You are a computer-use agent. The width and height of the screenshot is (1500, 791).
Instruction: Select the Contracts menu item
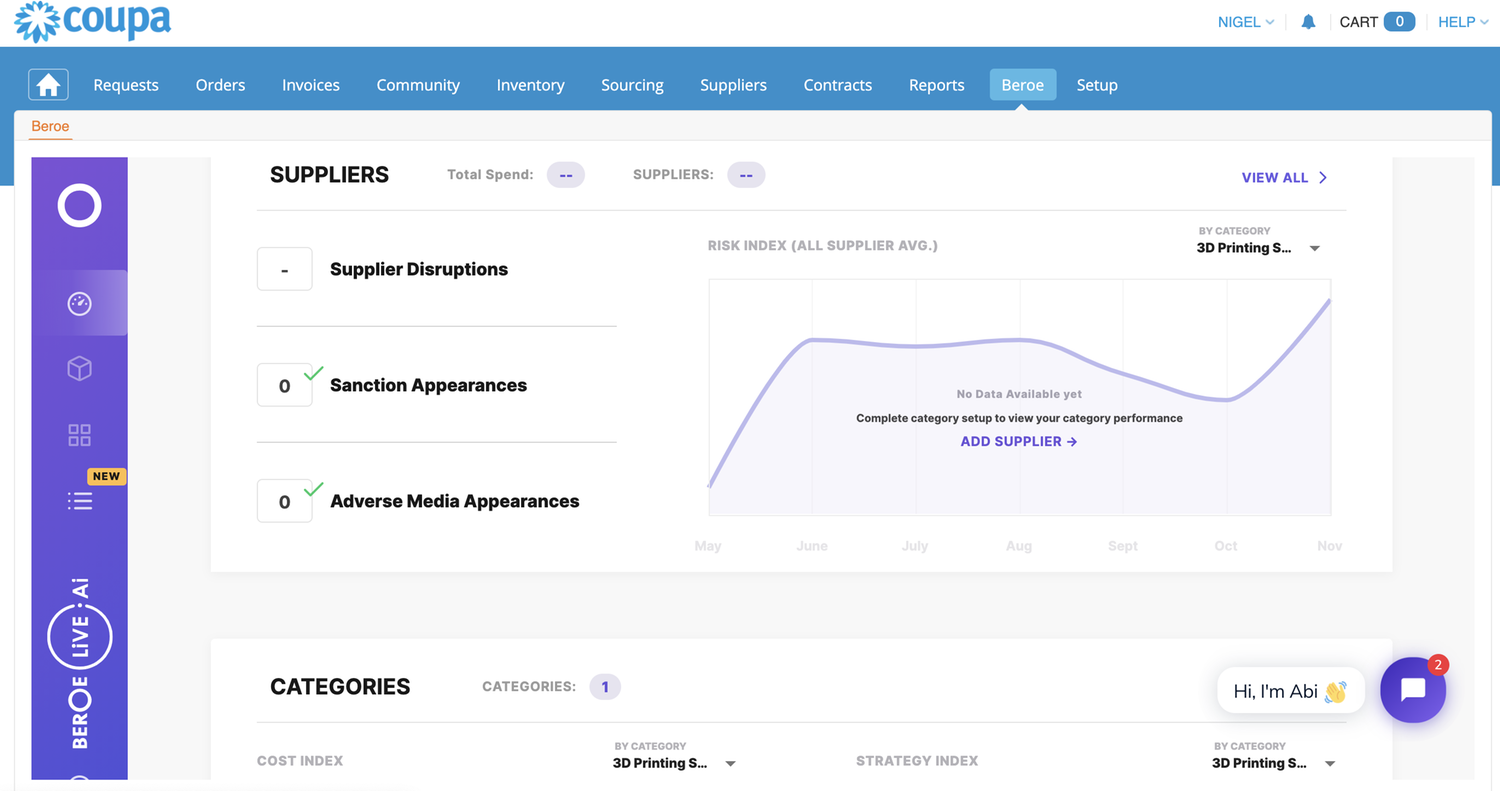[x=837, y=85]
